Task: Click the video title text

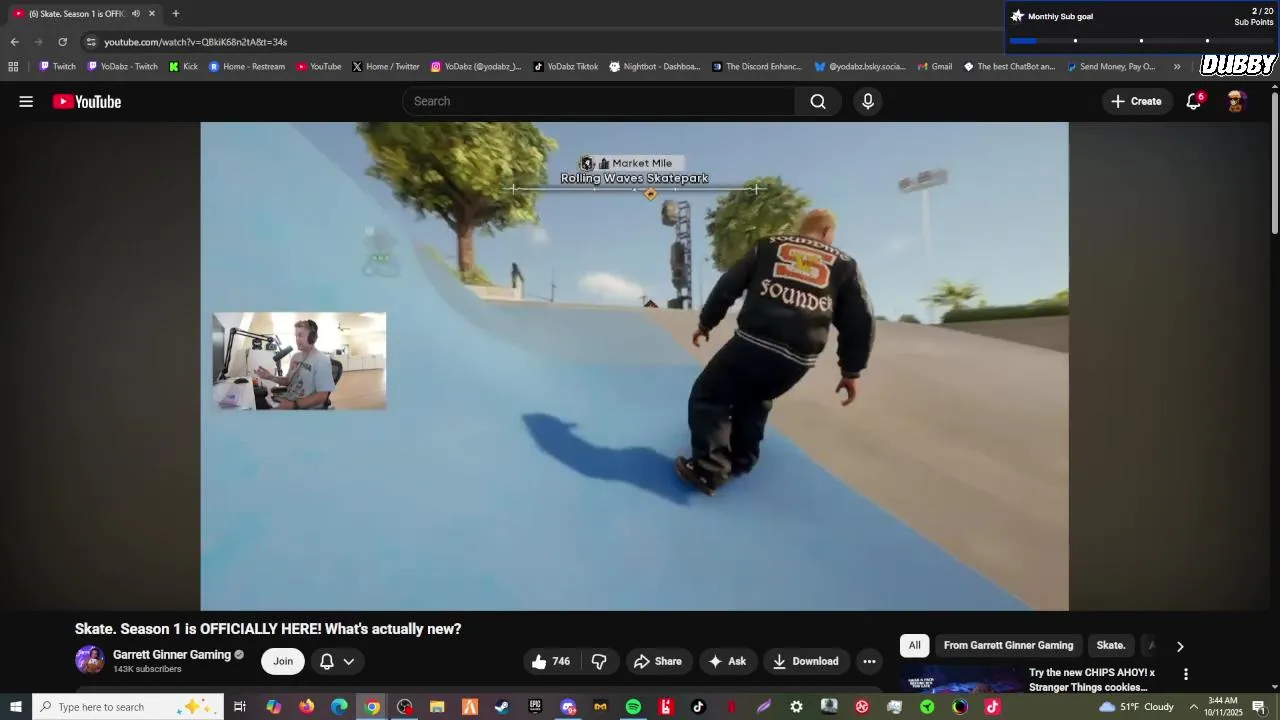Action: coord(268,629)
